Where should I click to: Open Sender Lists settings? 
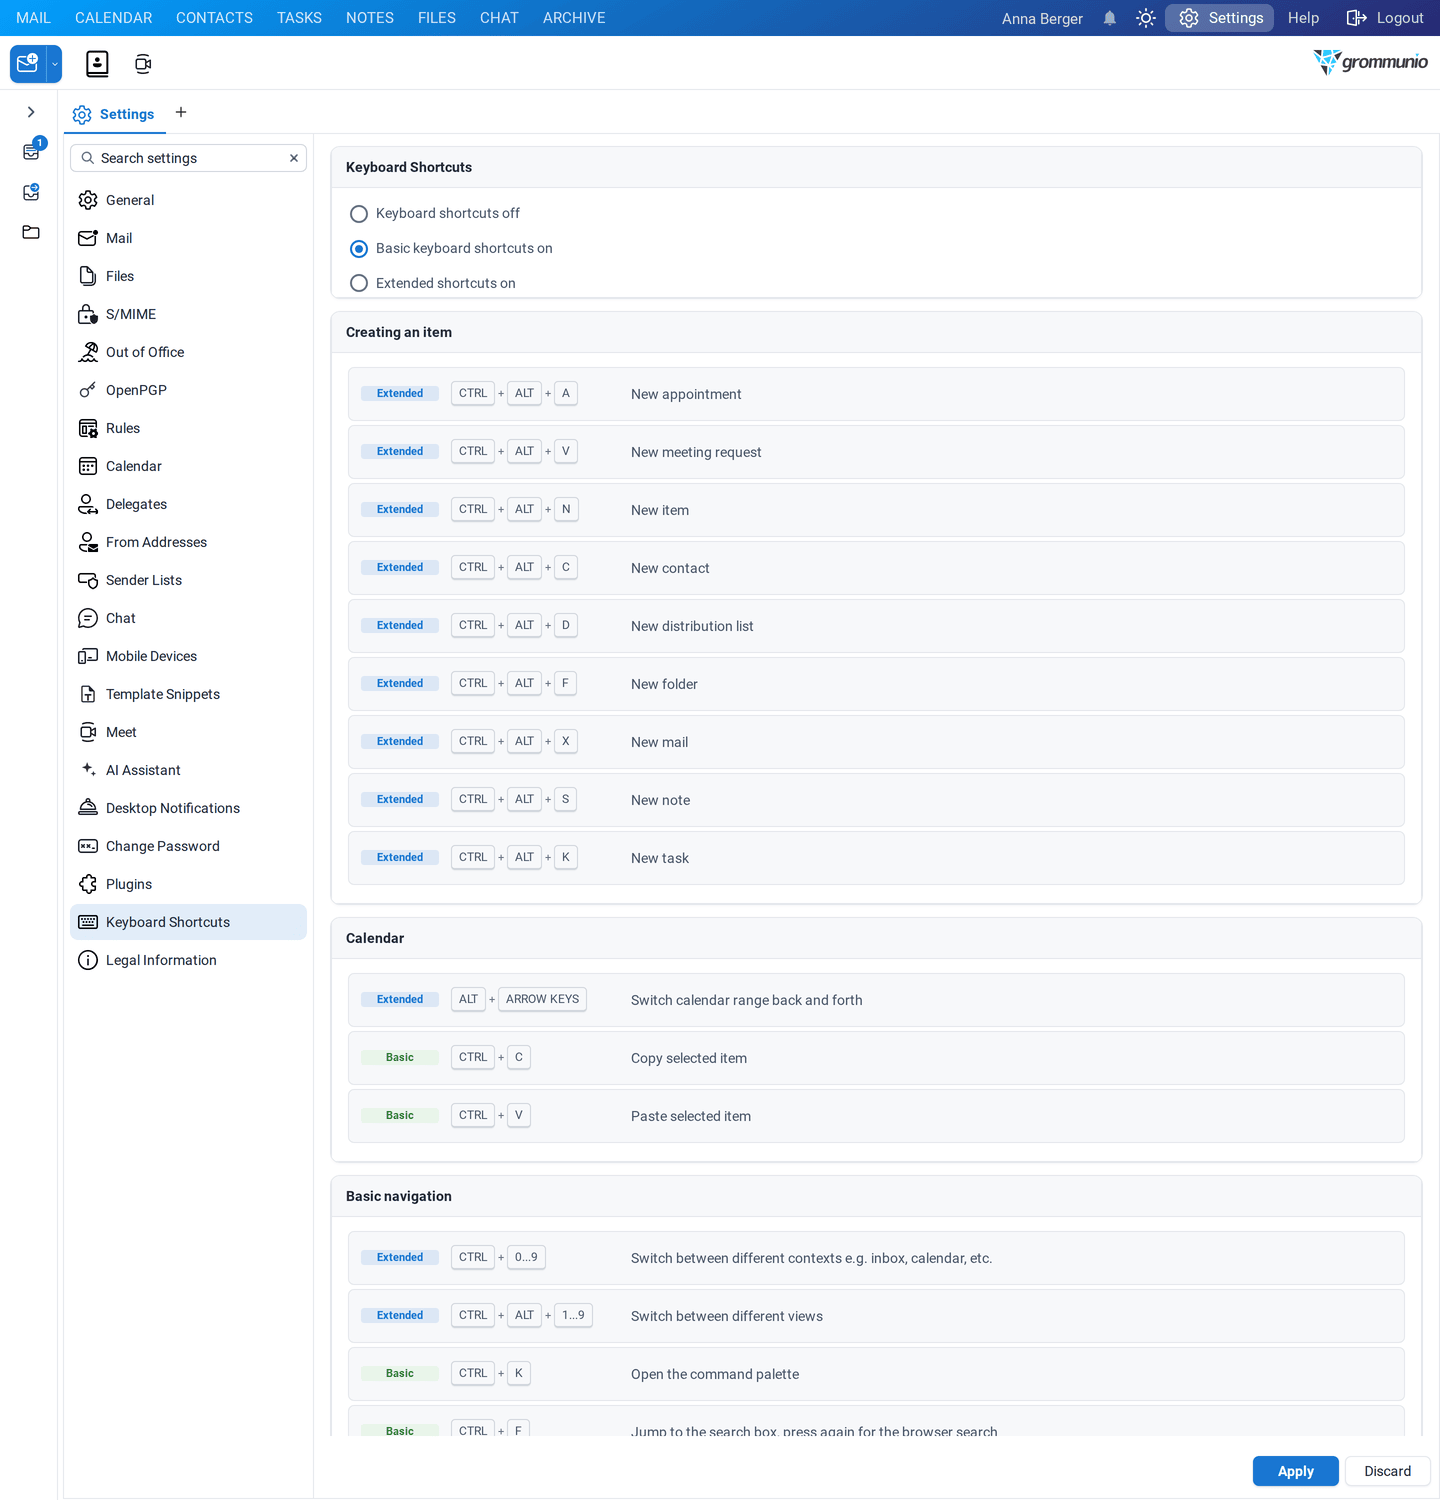(188, 580)
